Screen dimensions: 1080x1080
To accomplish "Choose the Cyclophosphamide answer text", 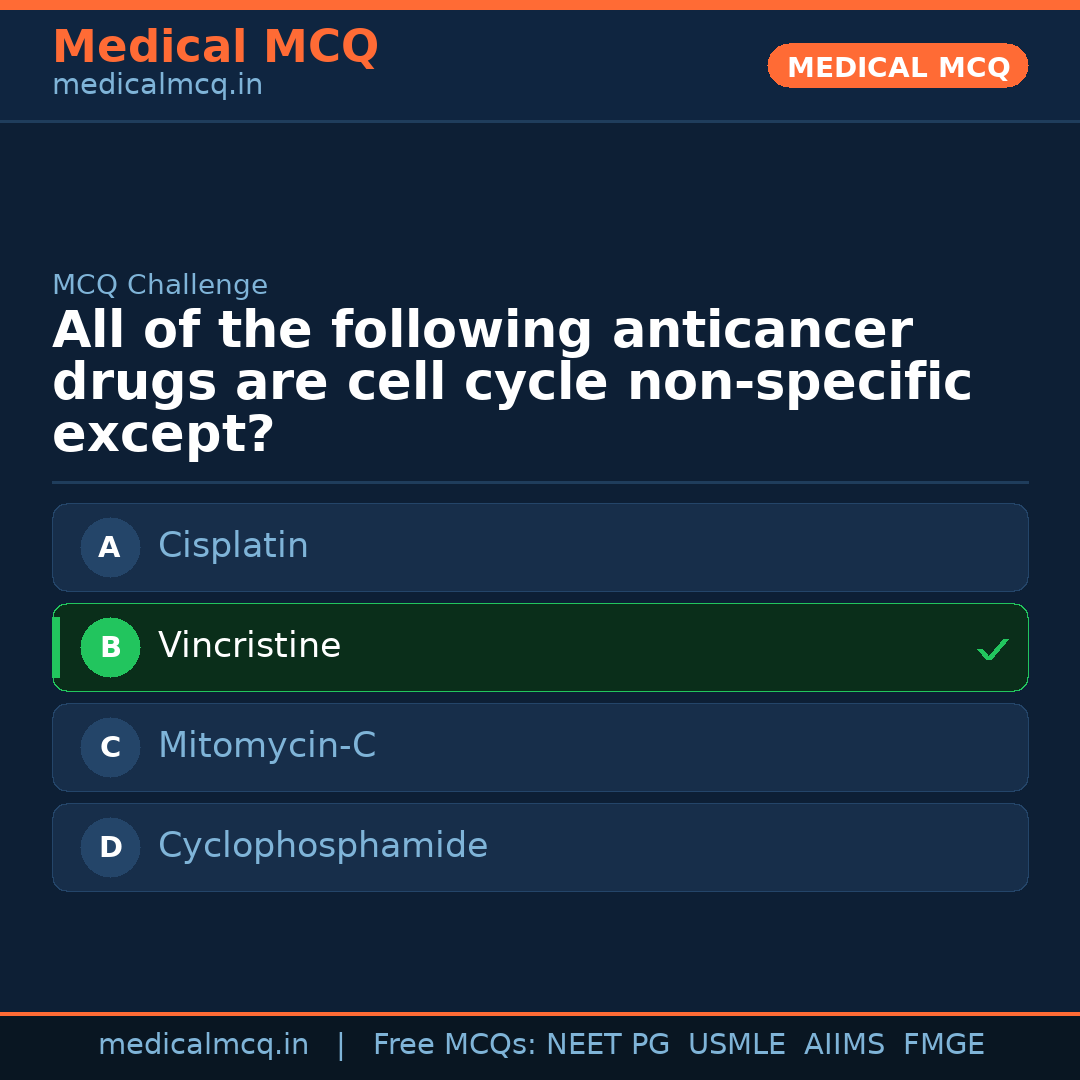I will pyautogui.click(x=323, y=846).
